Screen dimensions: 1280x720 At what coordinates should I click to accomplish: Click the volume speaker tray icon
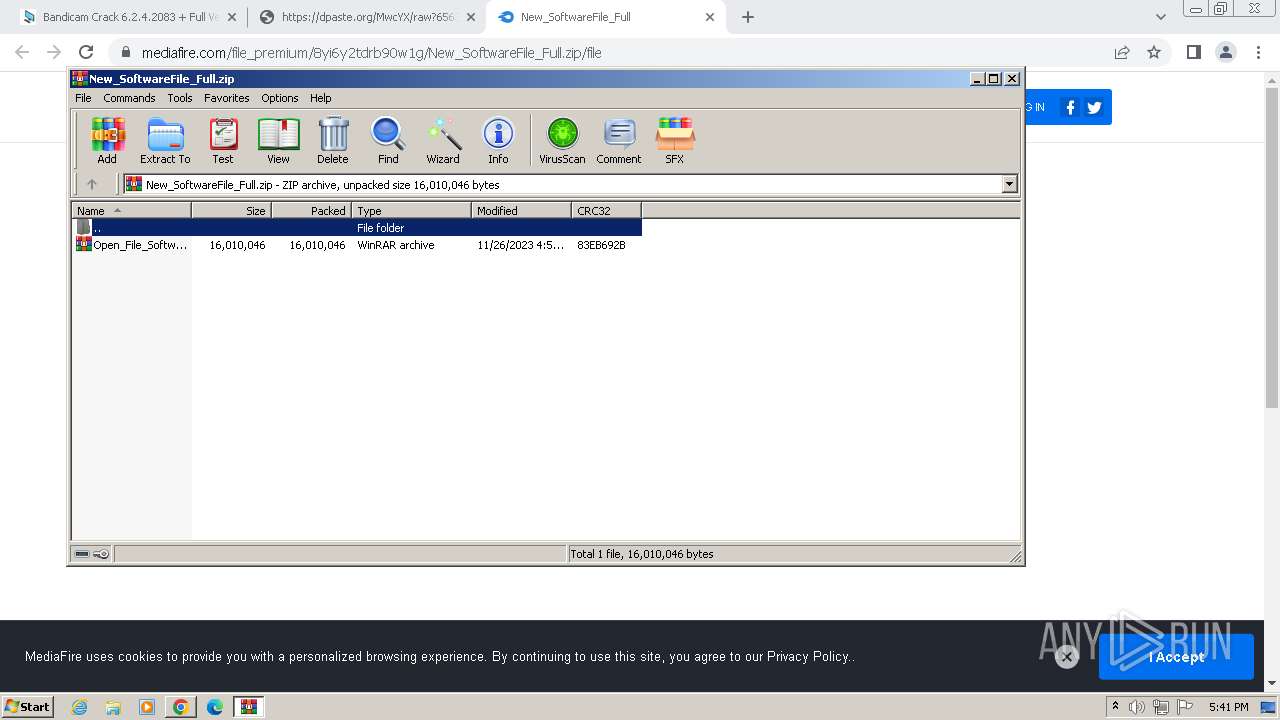[1137, 707]
